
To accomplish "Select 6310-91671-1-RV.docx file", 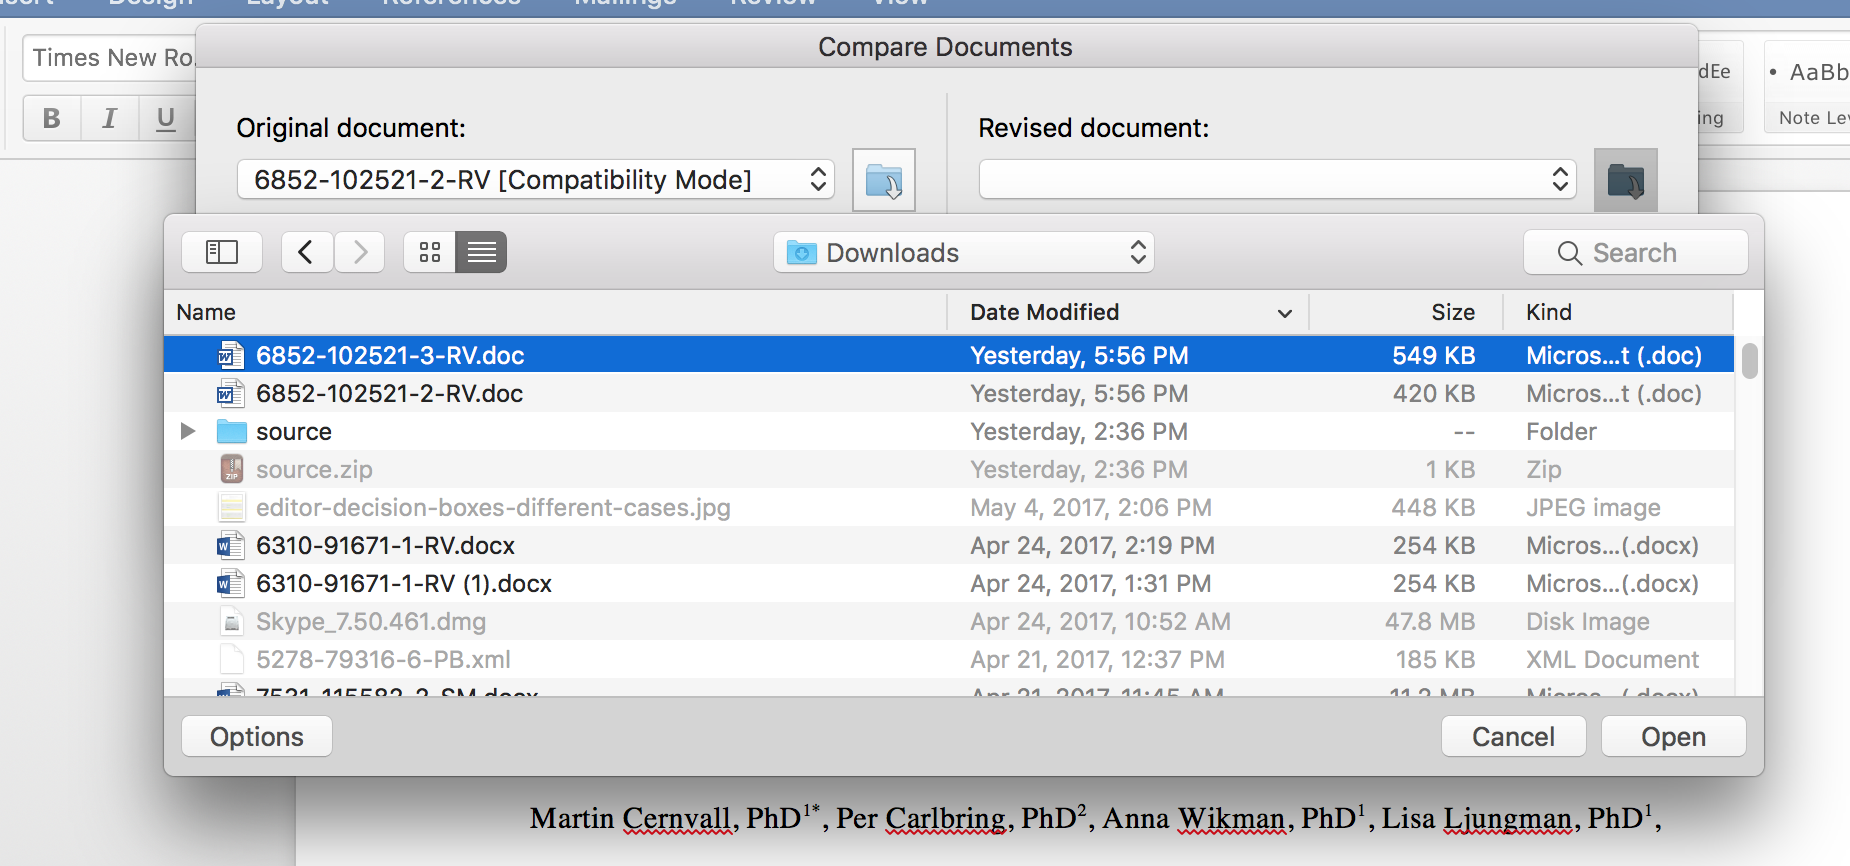I will pyautogui.click(x=385, y=546).
